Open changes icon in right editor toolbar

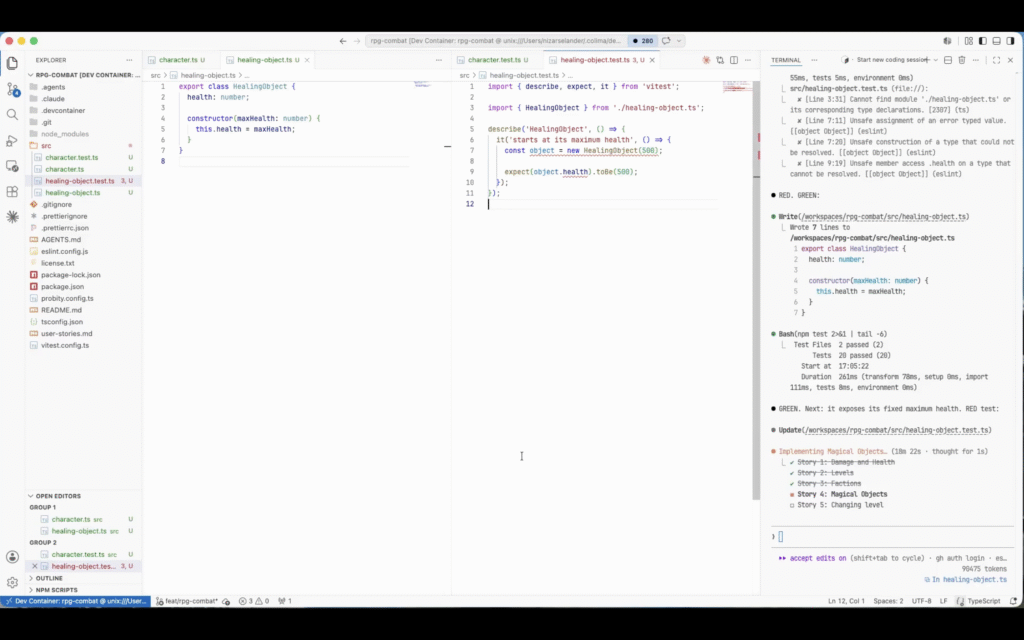tap(720, 60)
